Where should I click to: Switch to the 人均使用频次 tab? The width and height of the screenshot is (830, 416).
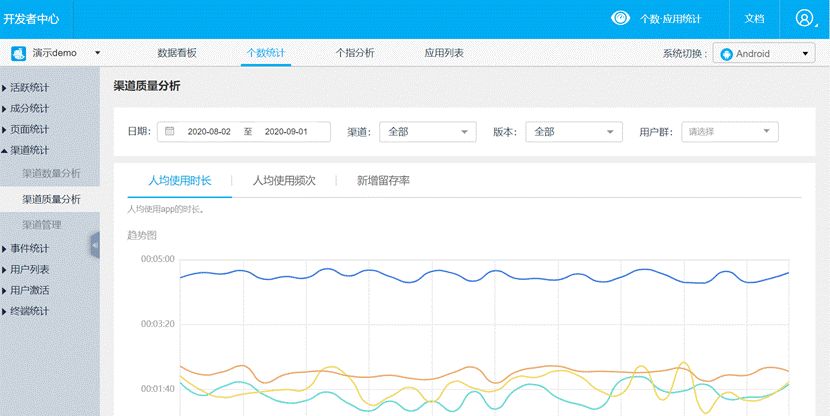tap(284, 181)
